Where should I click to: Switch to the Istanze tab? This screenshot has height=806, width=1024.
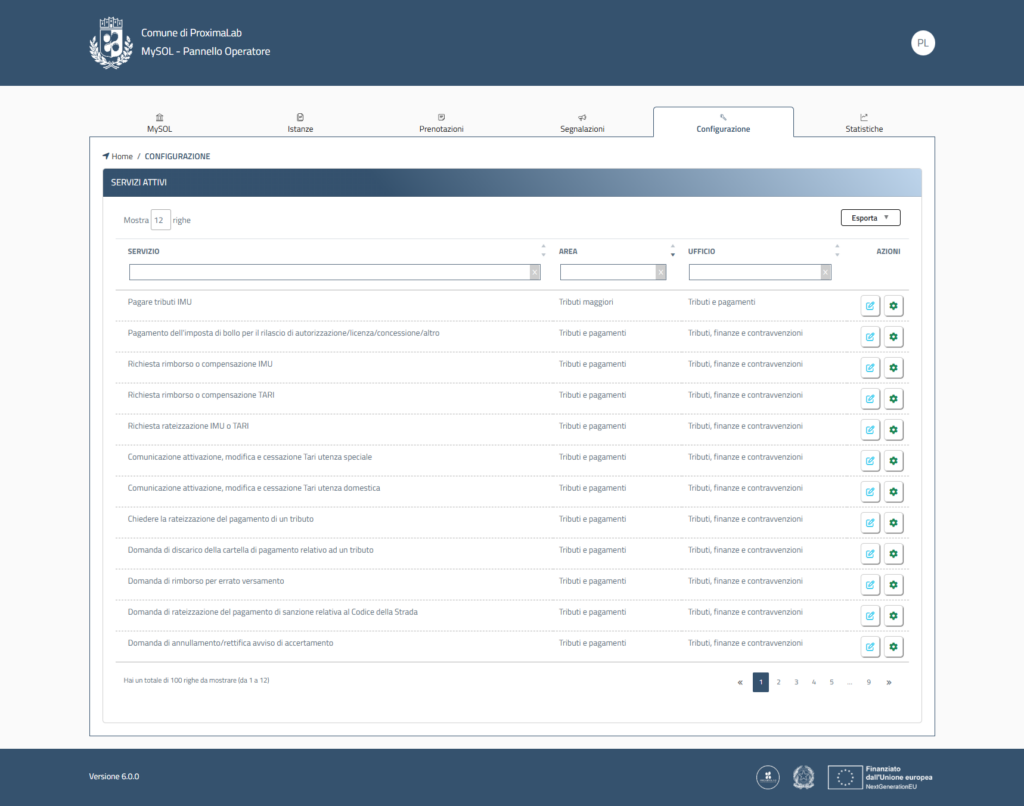coord(300,123)
